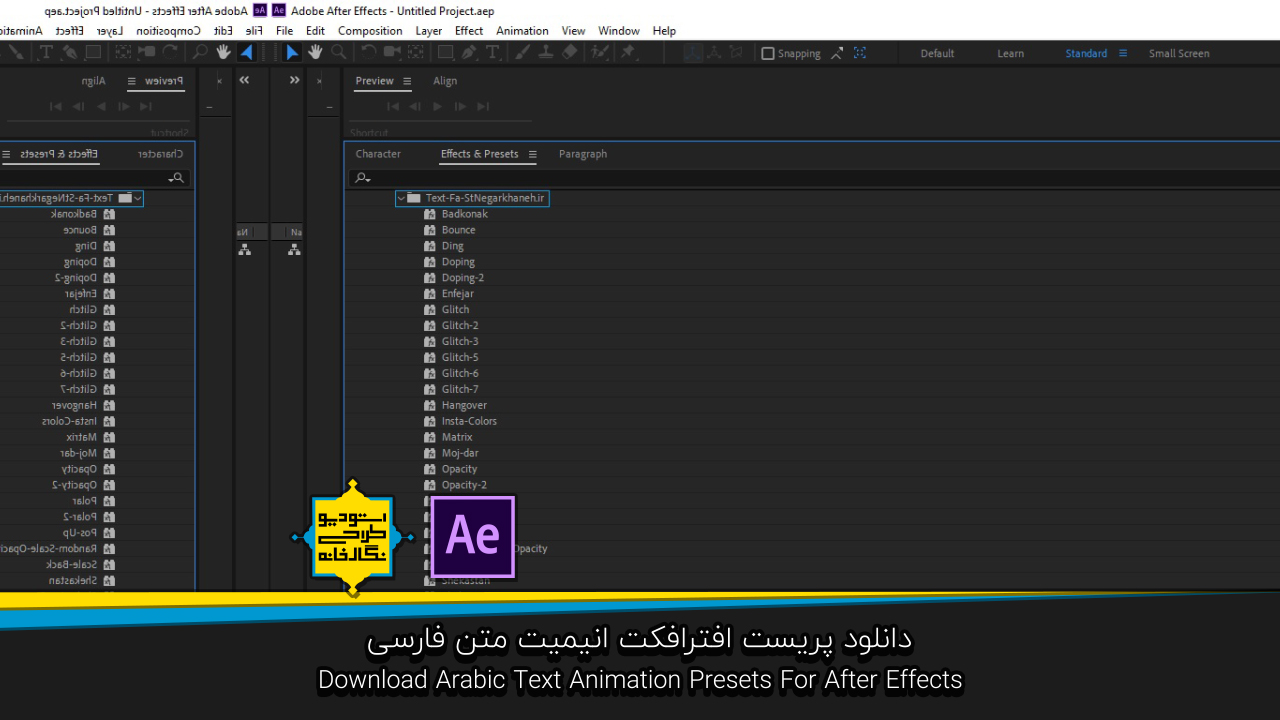1280x720 pixels.
Task: Open the File menu
Action: point(285,31)
